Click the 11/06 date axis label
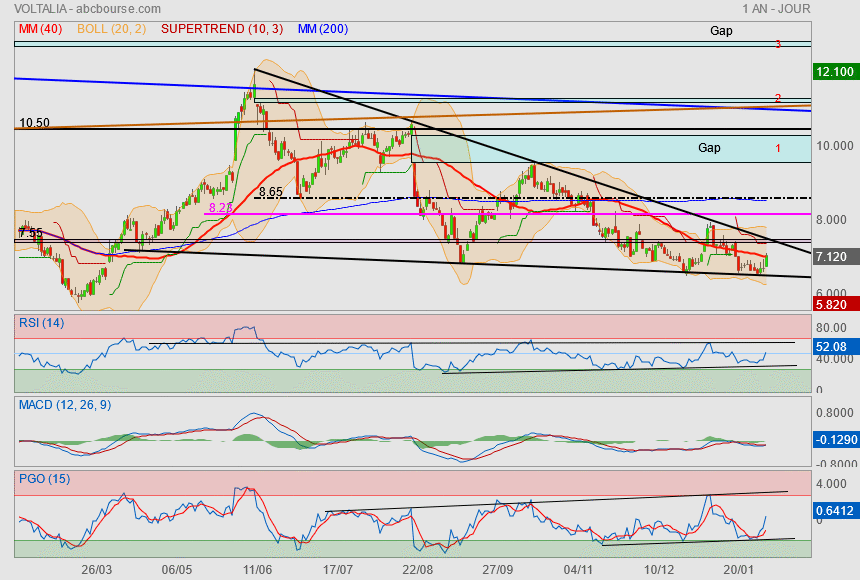Screen dimensions: 860x580 click(257, 570)
